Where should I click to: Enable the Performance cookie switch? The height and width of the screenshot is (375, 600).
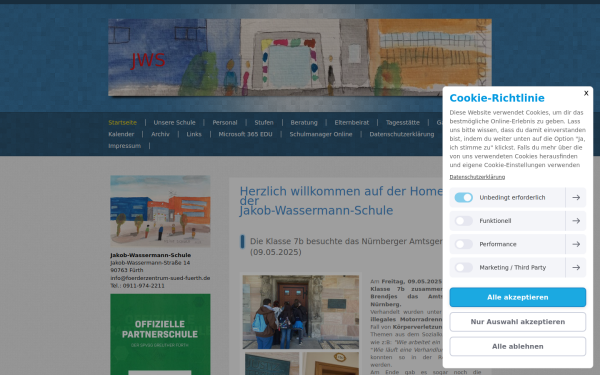464,244
